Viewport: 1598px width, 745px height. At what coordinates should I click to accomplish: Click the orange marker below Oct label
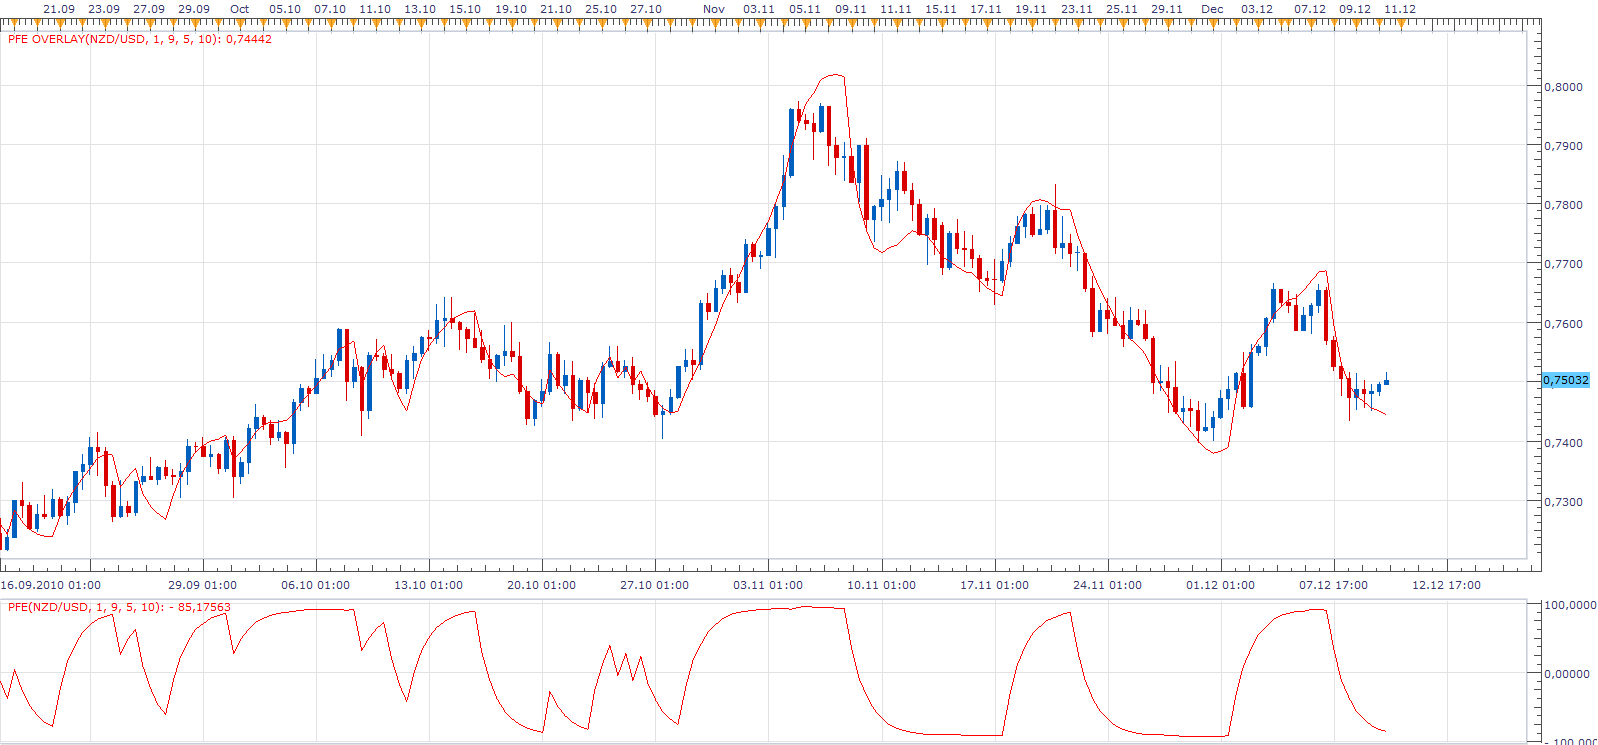240,22
